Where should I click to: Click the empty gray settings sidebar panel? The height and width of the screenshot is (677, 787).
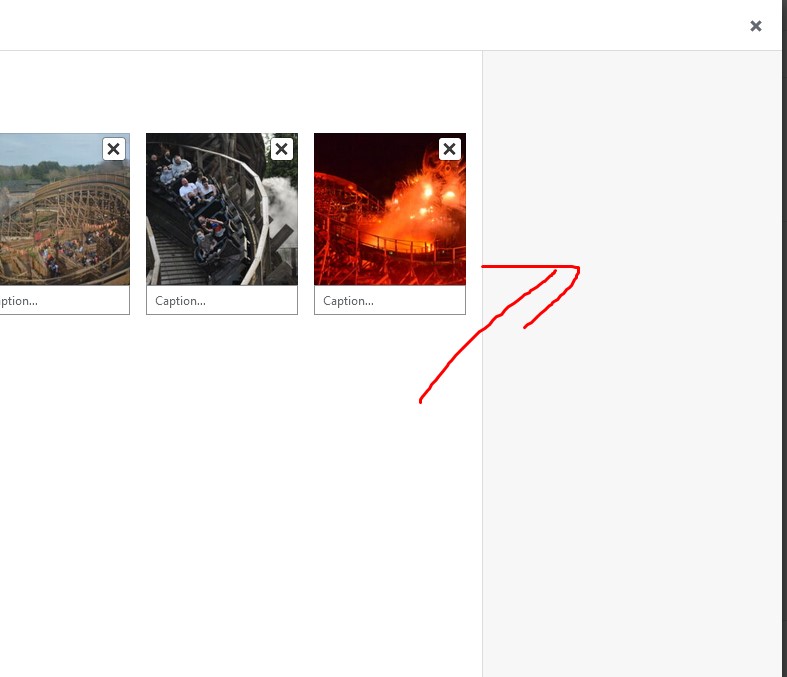click(x=632, y=452)
